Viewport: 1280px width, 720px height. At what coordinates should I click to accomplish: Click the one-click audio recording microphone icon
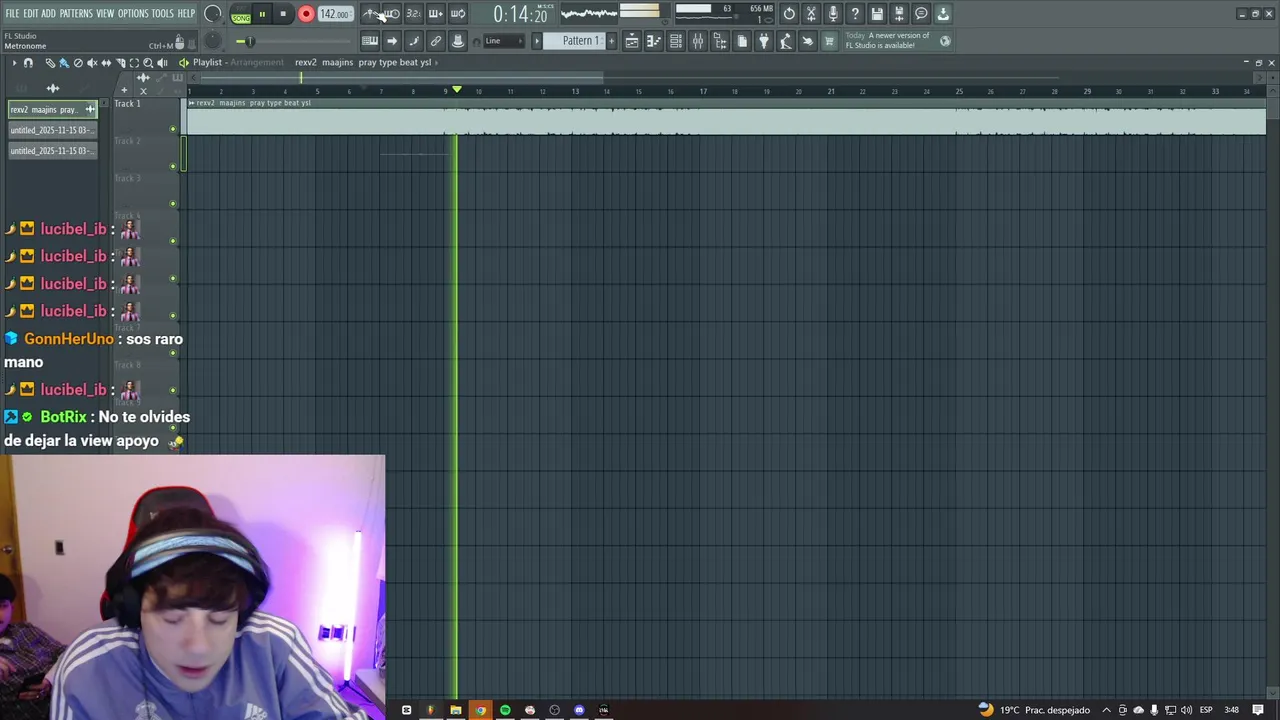pos(833,14)
